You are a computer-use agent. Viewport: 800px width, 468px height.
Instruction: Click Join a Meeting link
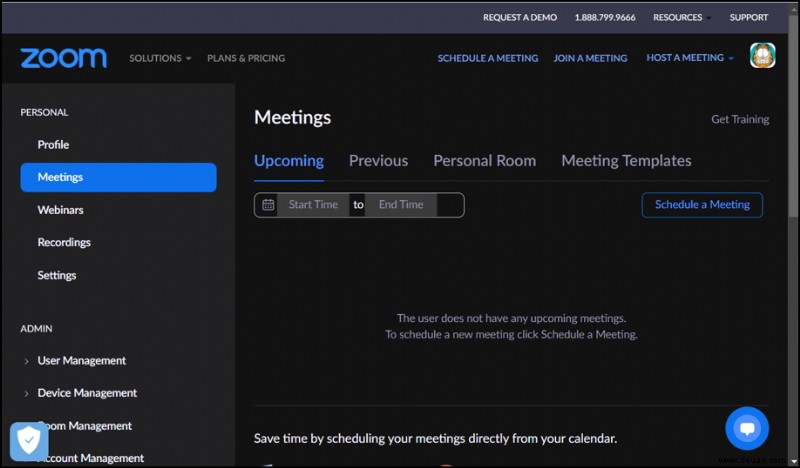point(590,58)
